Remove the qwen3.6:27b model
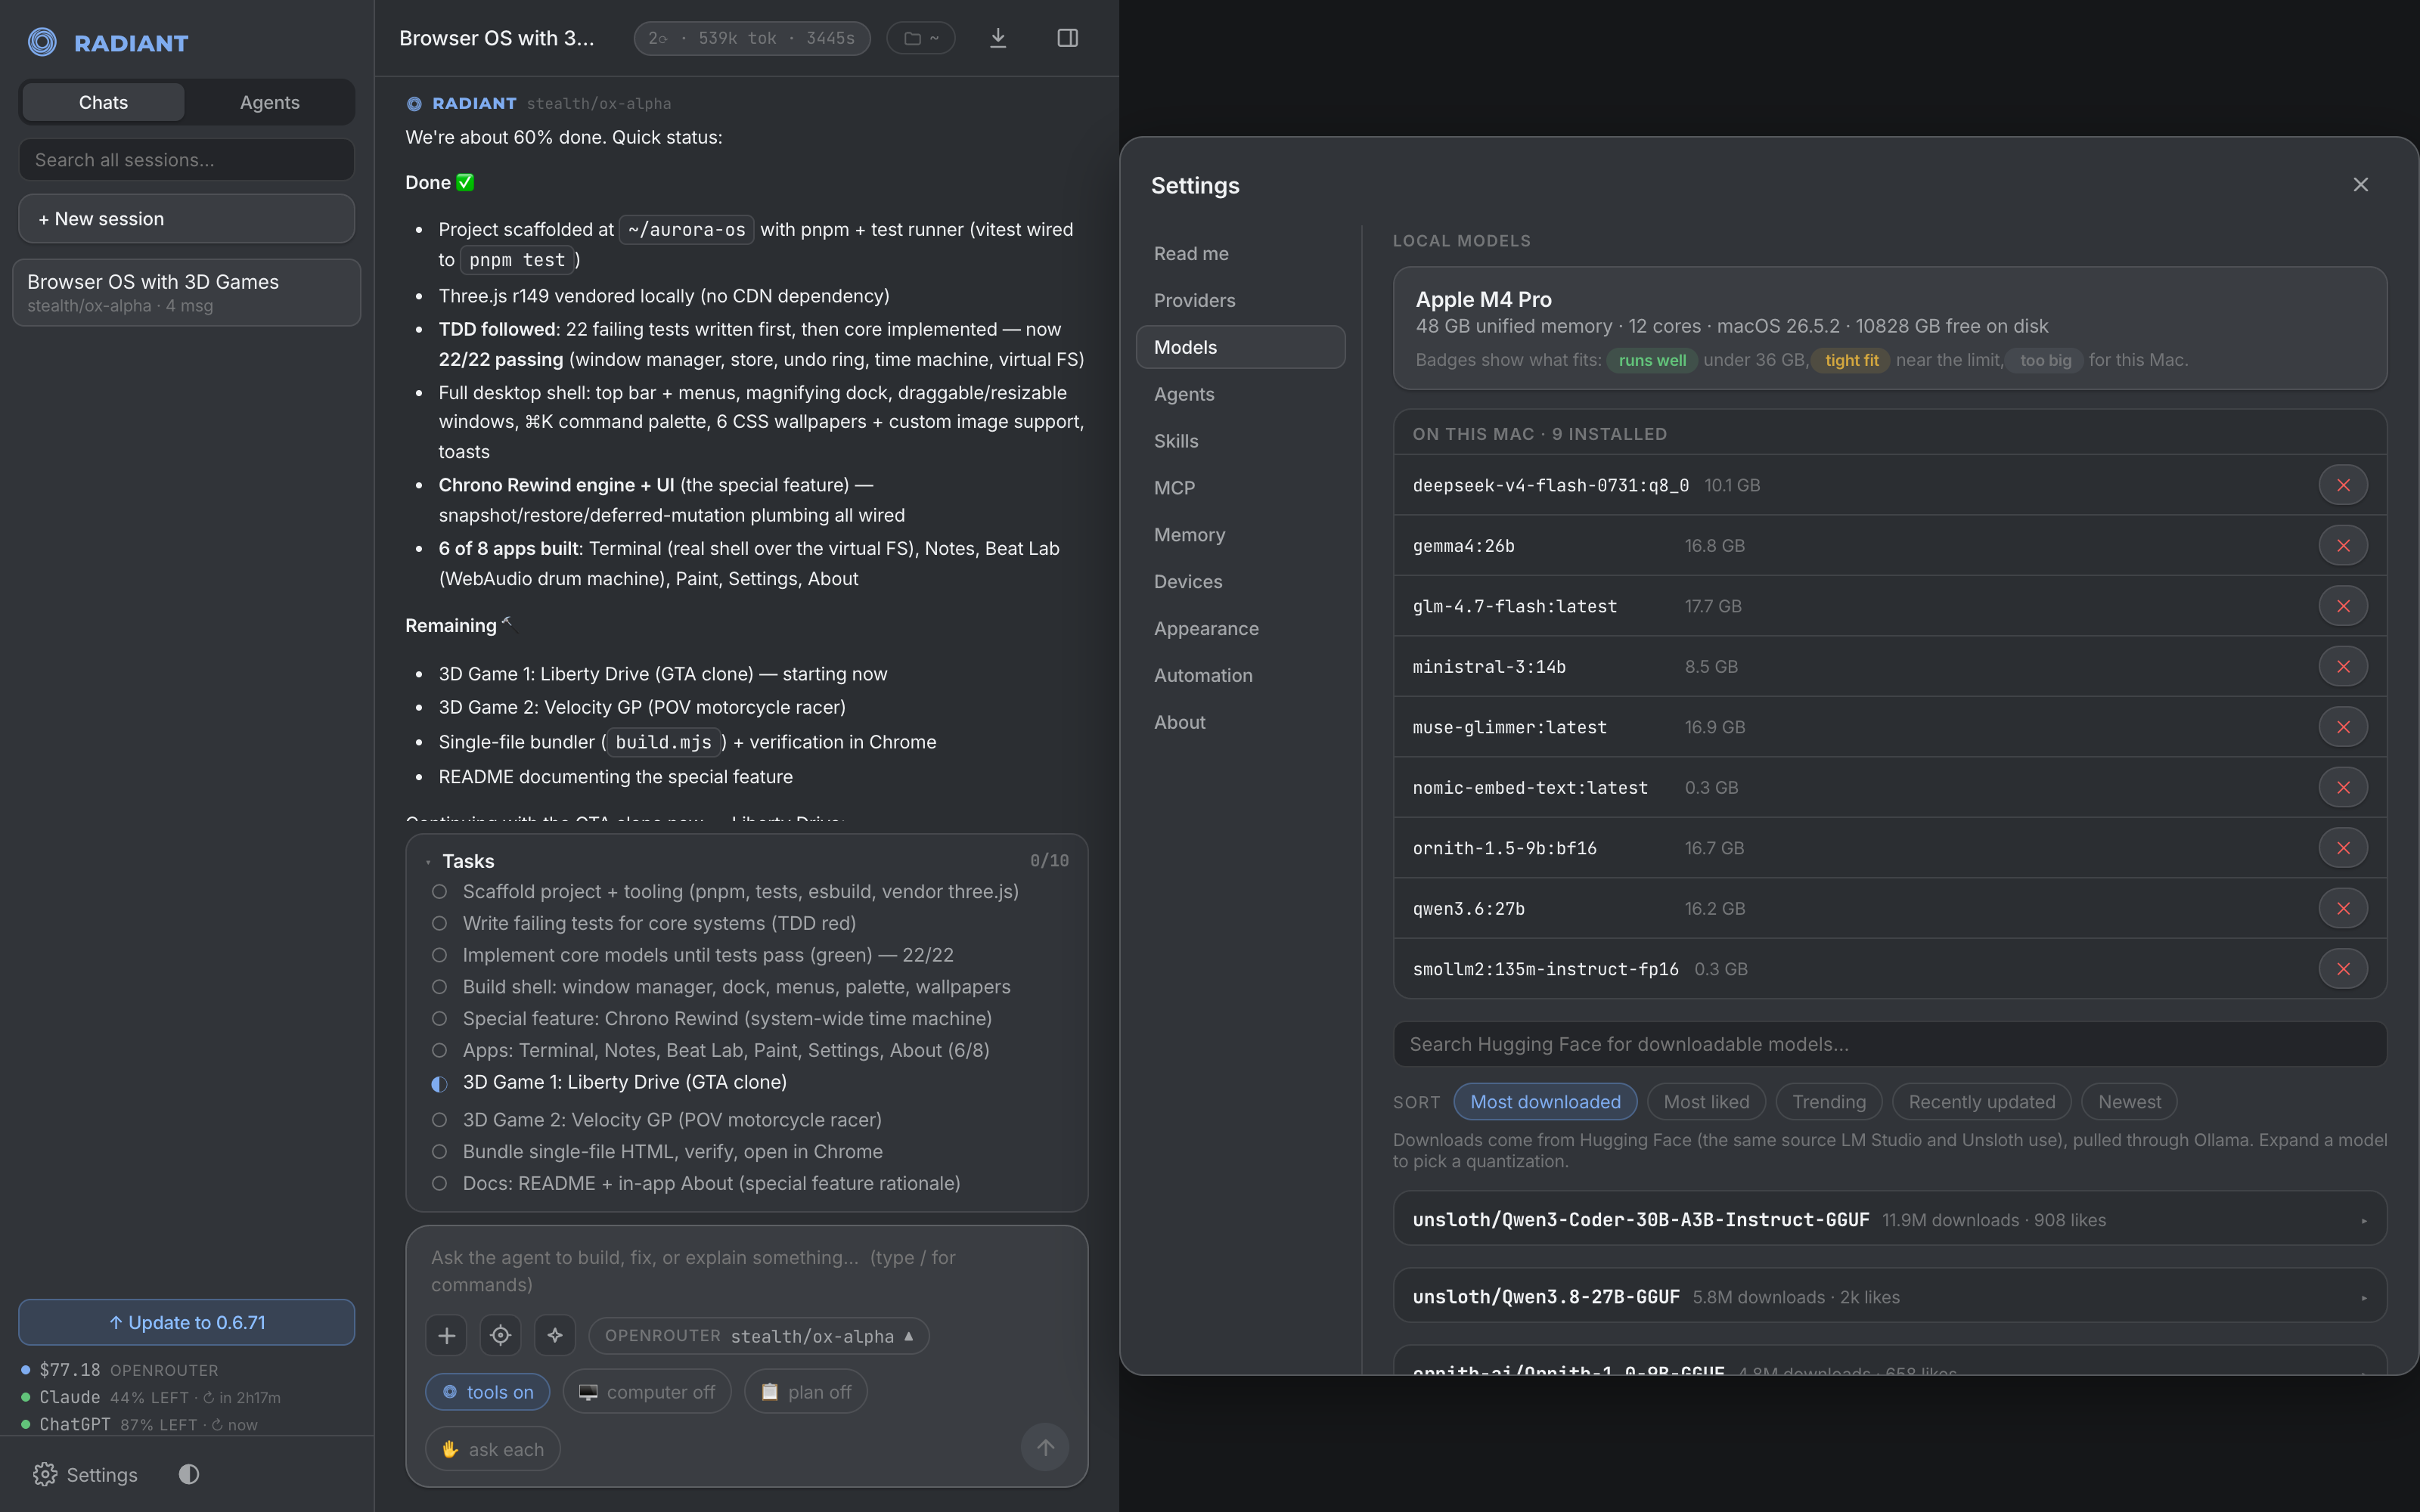The width and height of the screenshot is (2420, 1512). [2343, 909]
